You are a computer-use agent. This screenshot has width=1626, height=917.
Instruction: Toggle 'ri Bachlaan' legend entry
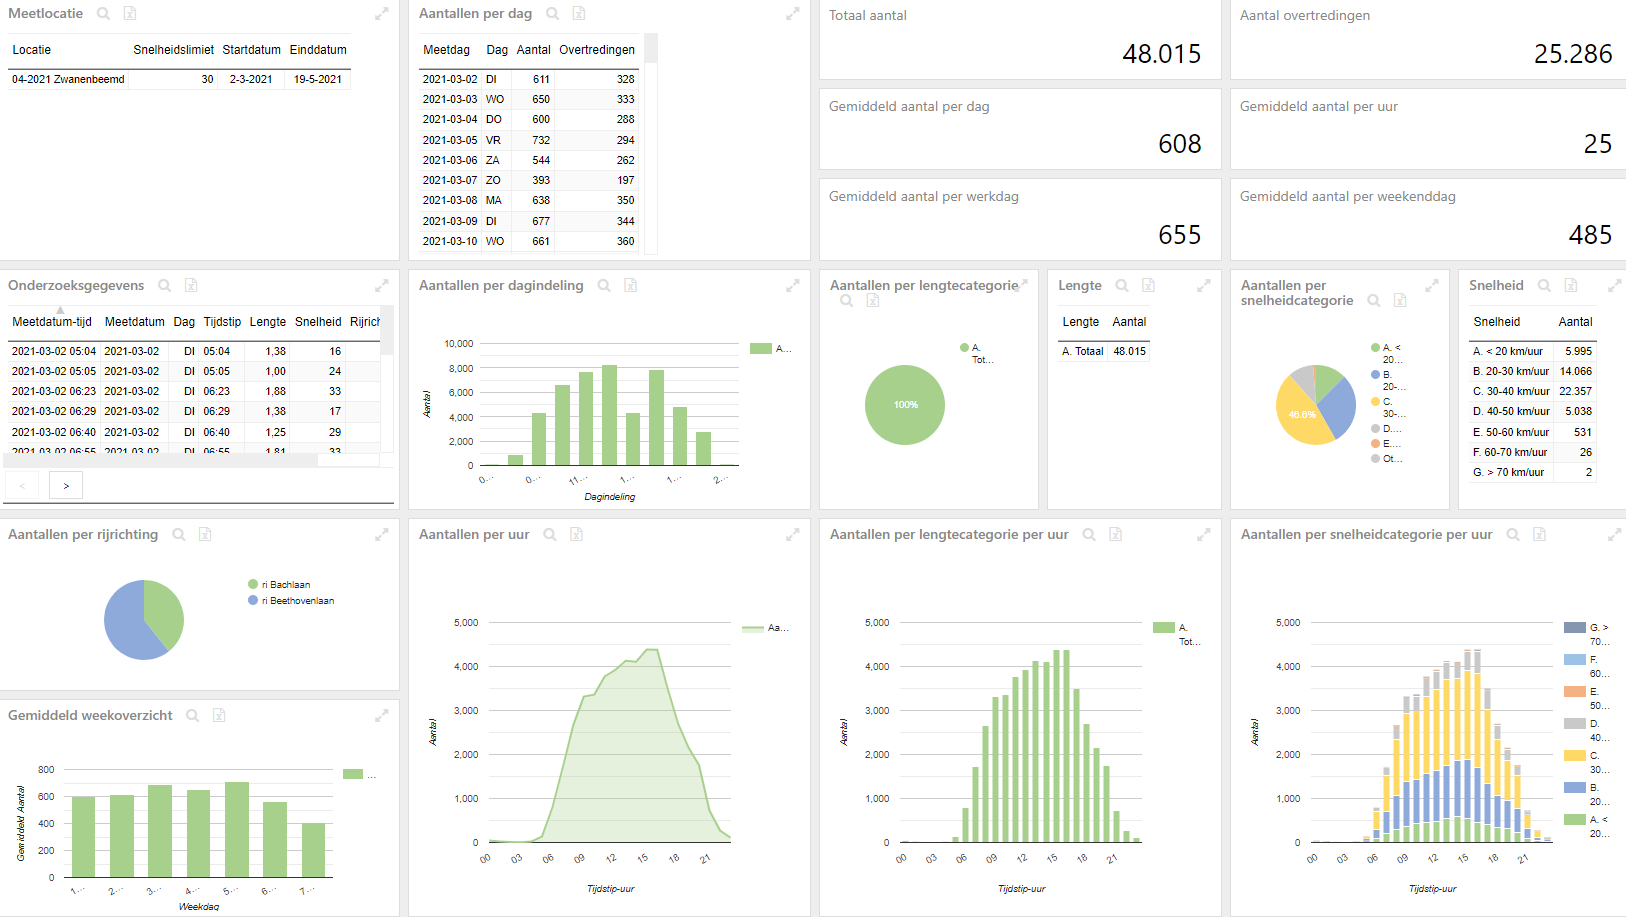click(x=279, y=585)
